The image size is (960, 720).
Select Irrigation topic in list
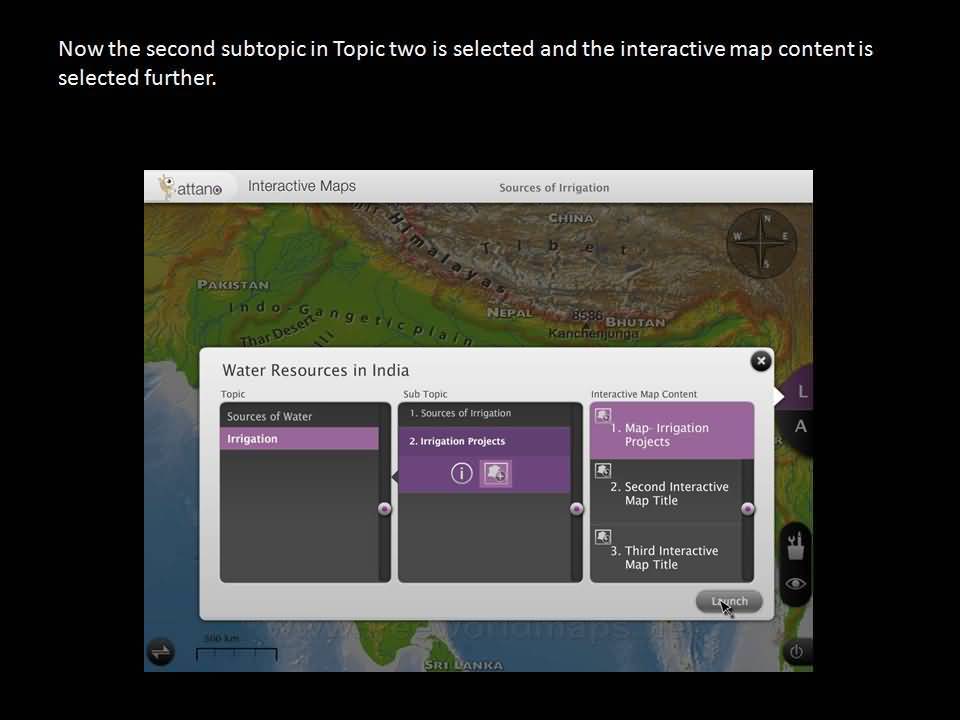pos(299,439)
